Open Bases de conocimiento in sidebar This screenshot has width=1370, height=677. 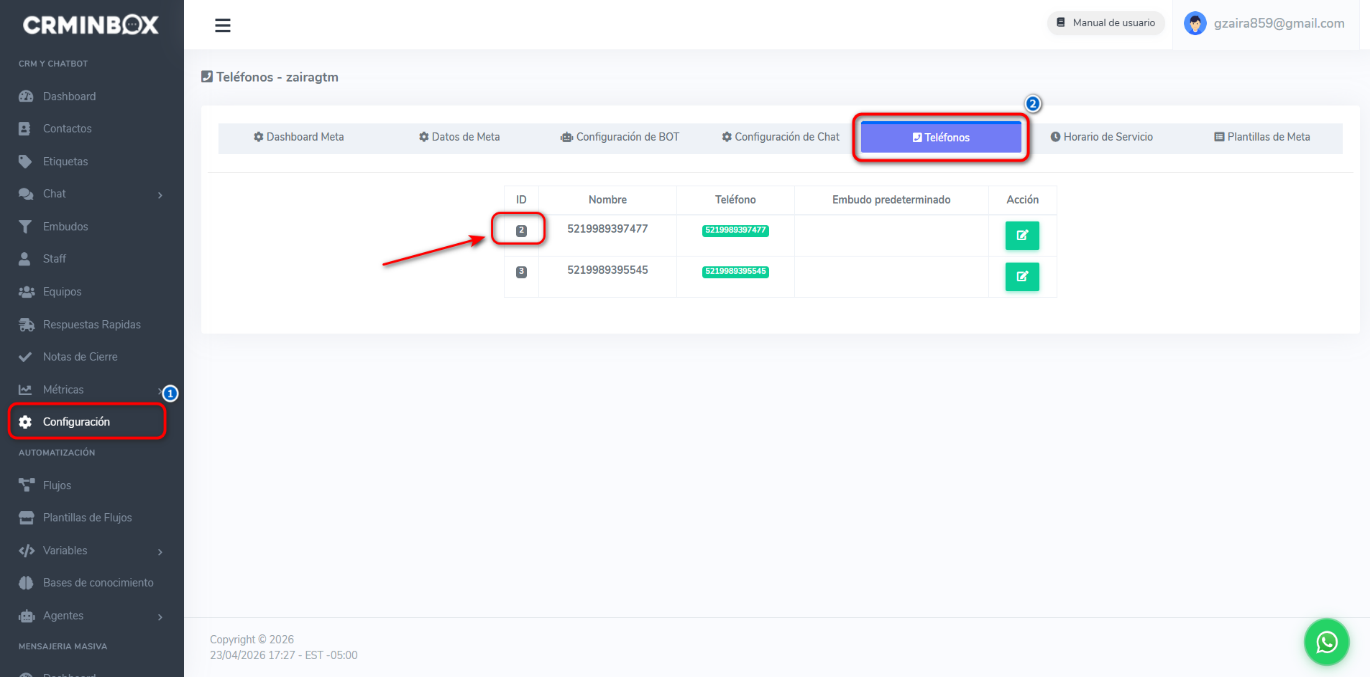click(97, 583)
